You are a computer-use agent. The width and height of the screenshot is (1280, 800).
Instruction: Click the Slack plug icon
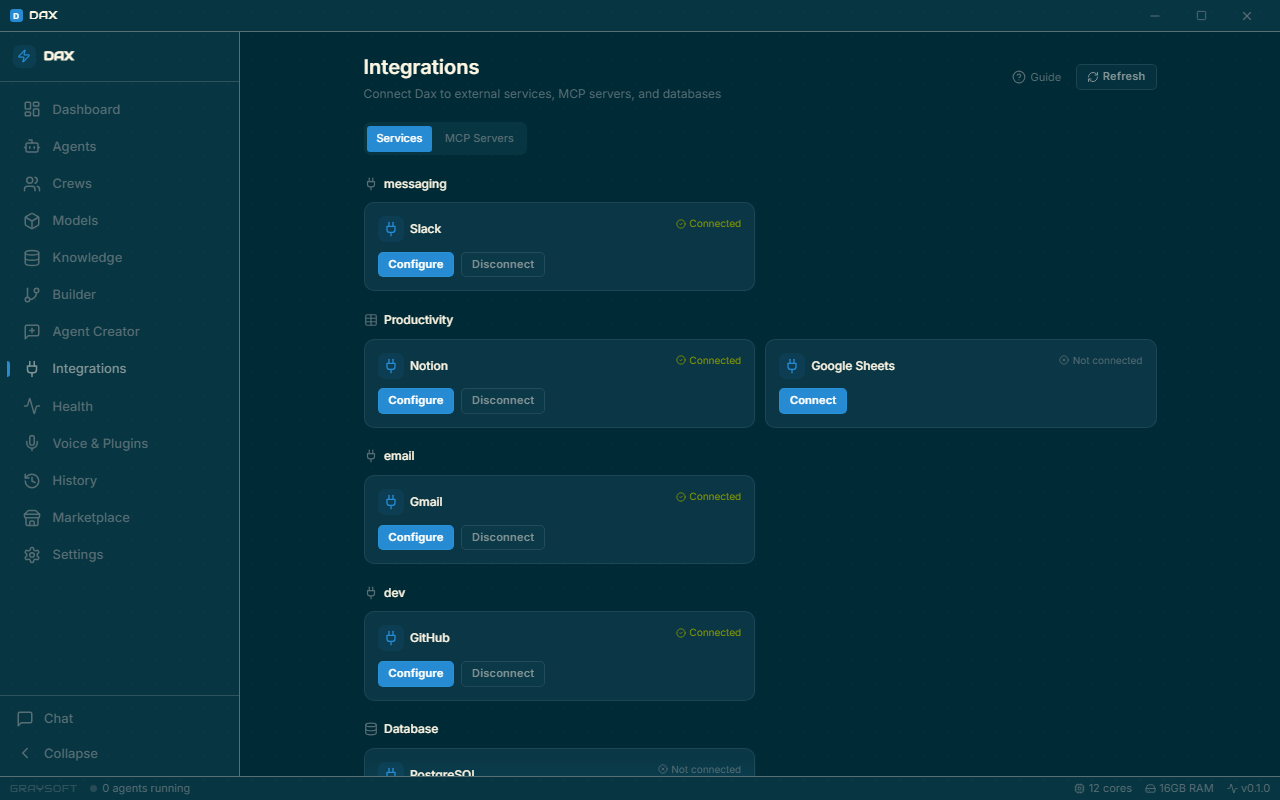[391, 229]
